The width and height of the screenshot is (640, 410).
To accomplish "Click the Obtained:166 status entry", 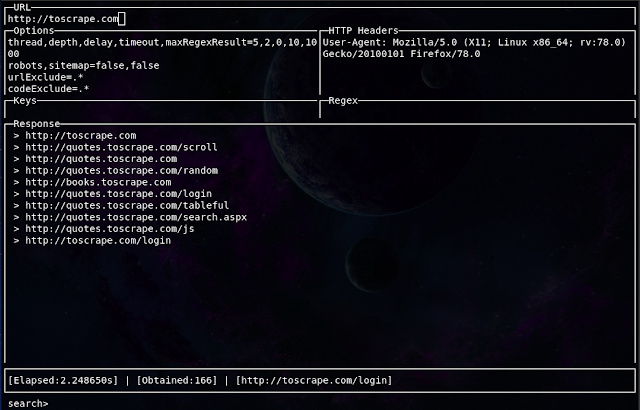I will 177,381.
